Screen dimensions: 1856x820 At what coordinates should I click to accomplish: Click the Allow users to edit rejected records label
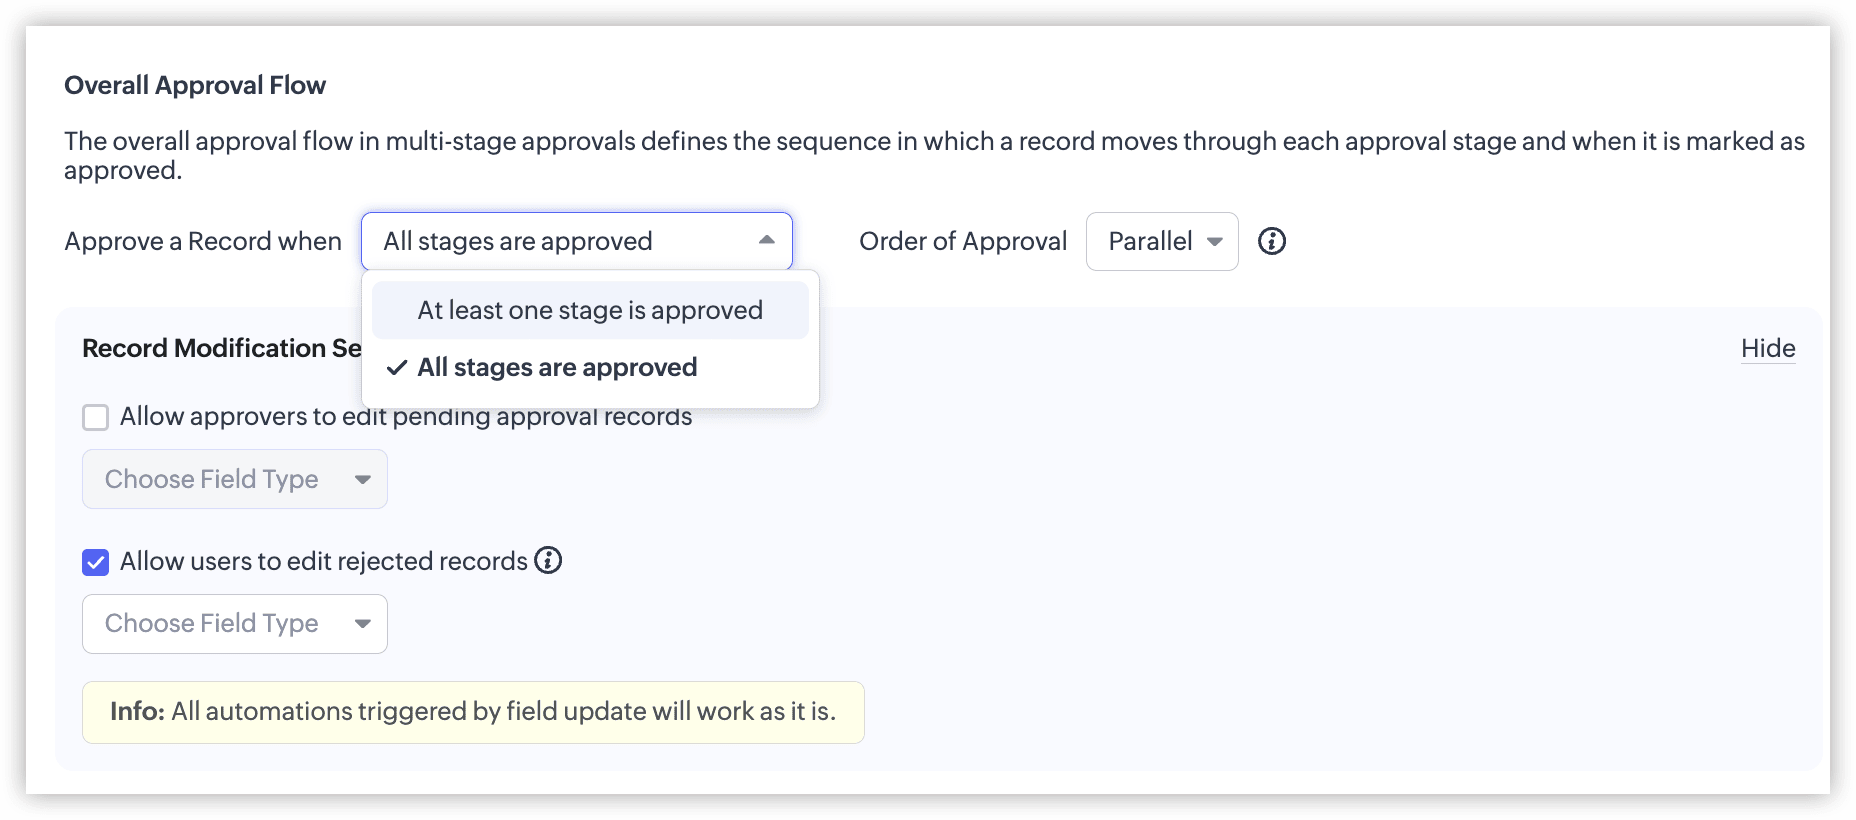coord(323,561)
